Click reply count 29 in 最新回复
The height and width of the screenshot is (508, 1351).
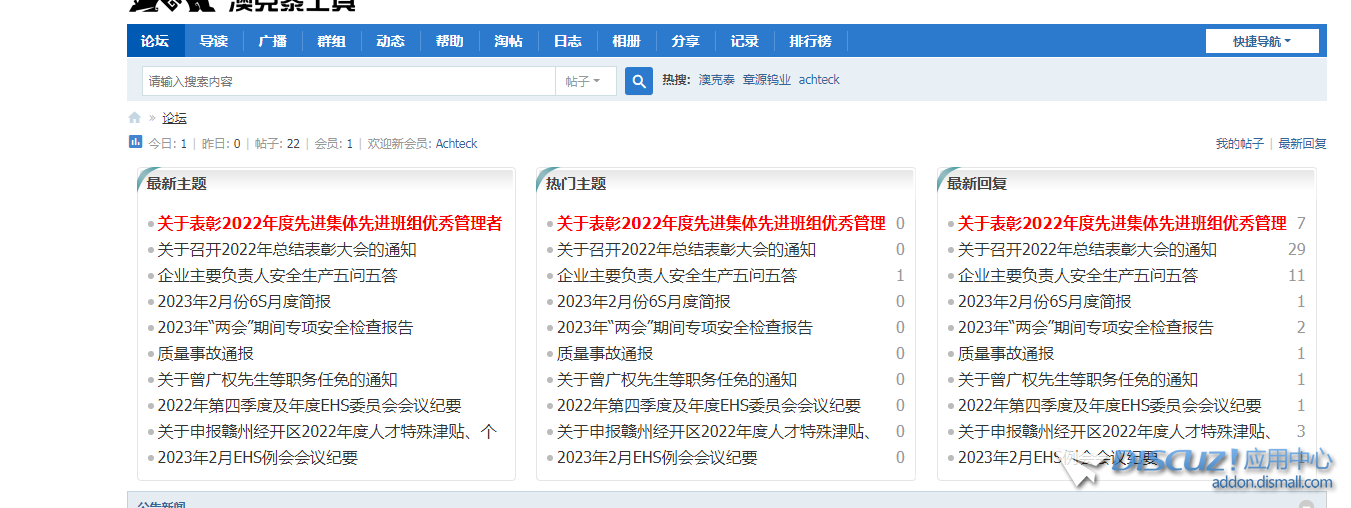(1297, 250)
